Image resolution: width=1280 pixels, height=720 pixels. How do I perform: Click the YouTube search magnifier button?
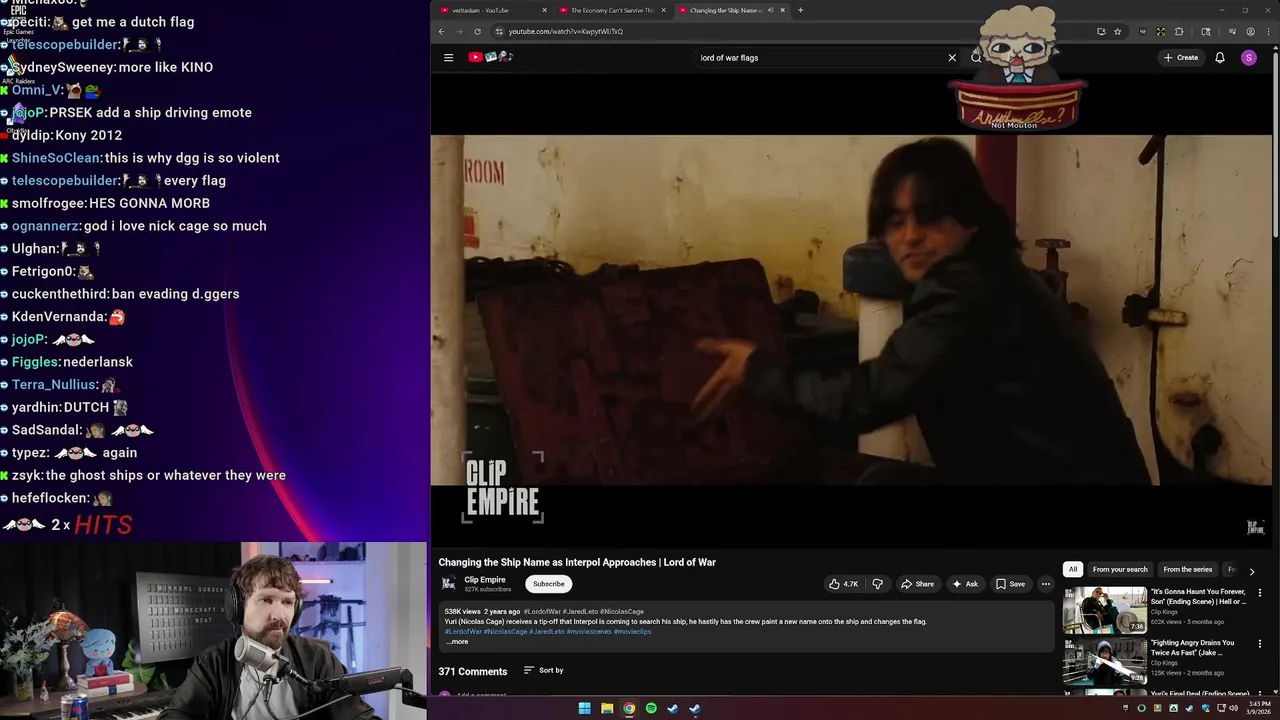tap(976, 58)
